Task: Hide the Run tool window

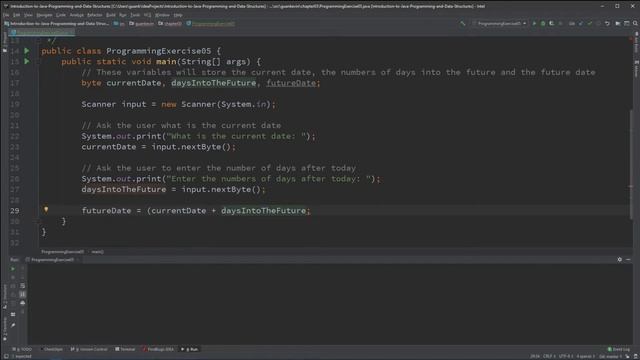Action: (628, 260)
